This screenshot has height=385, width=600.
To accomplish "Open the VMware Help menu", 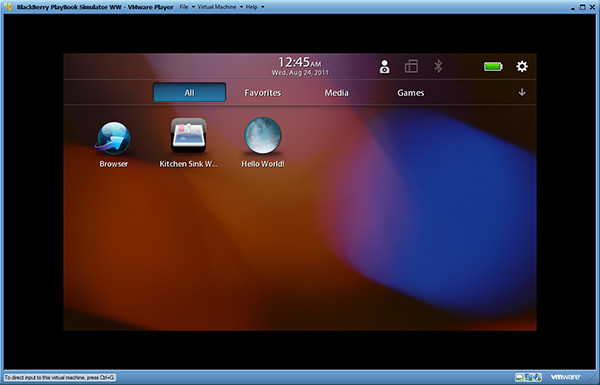I will click(x=254, y=7).
